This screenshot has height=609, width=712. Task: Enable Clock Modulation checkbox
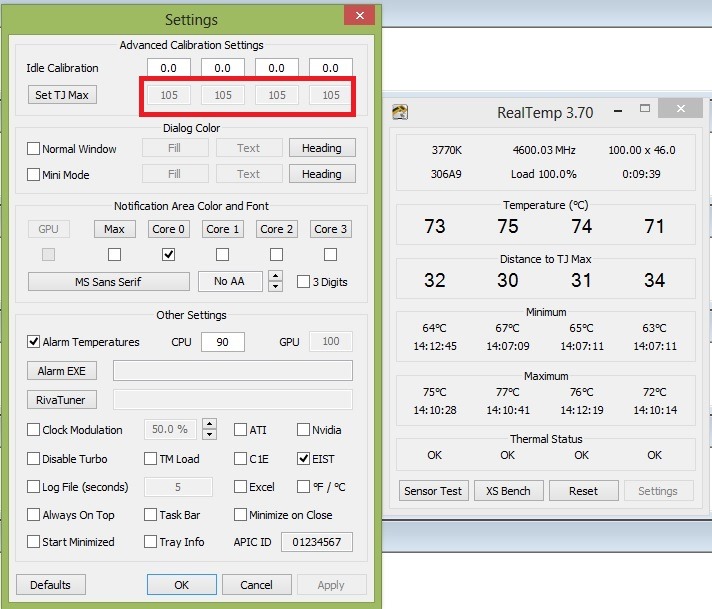(x=33, y=430)
